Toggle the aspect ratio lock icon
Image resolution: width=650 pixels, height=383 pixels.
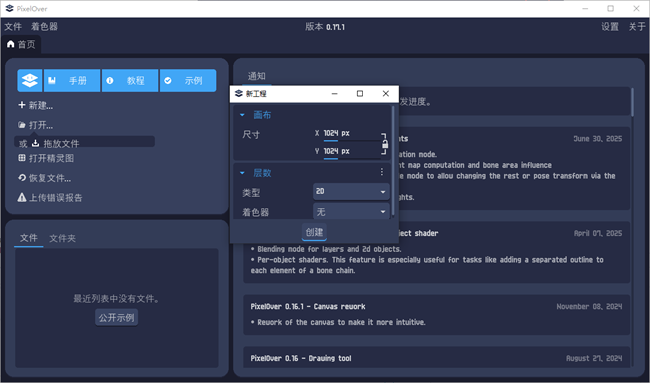[384, 144]
